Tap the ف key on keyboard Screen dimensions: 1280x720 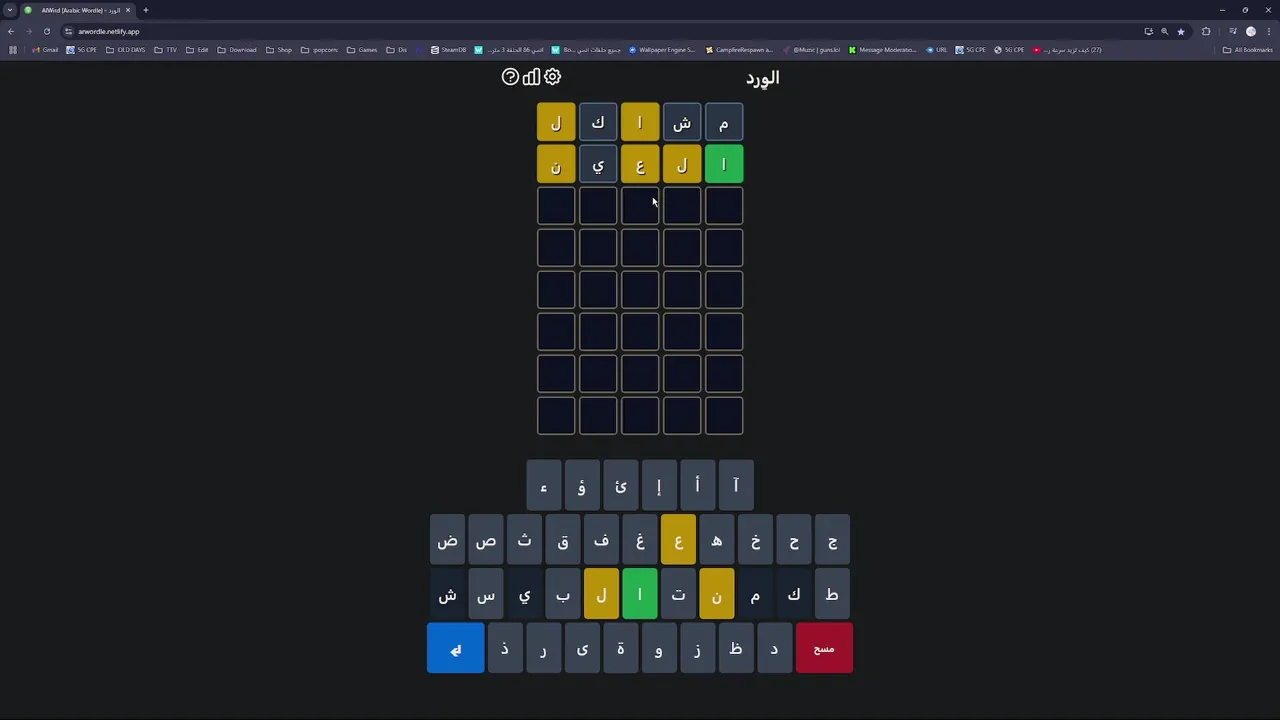[x=601, y=540]
